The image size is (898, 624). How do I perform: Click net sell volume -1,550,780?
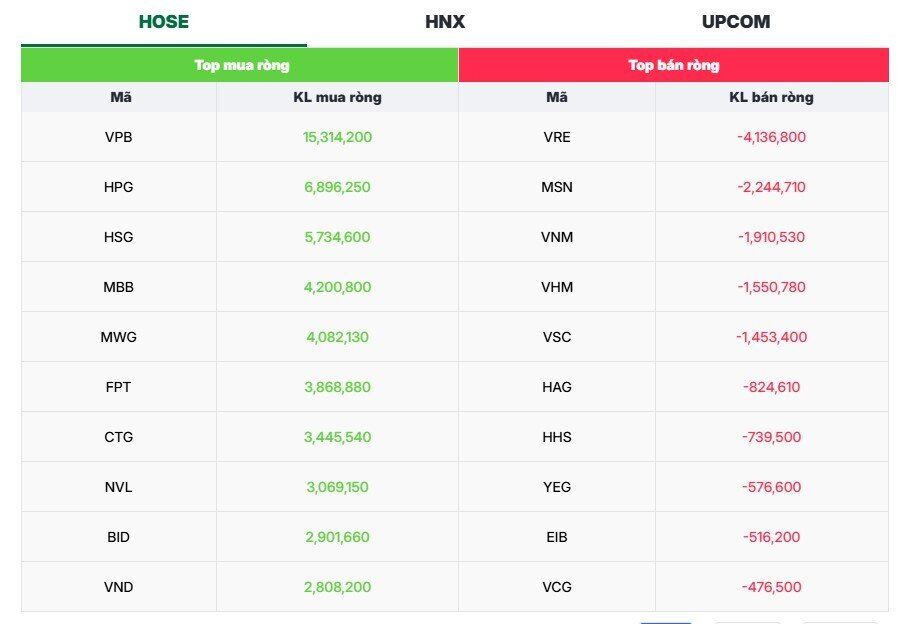click(x=771, y=287)
